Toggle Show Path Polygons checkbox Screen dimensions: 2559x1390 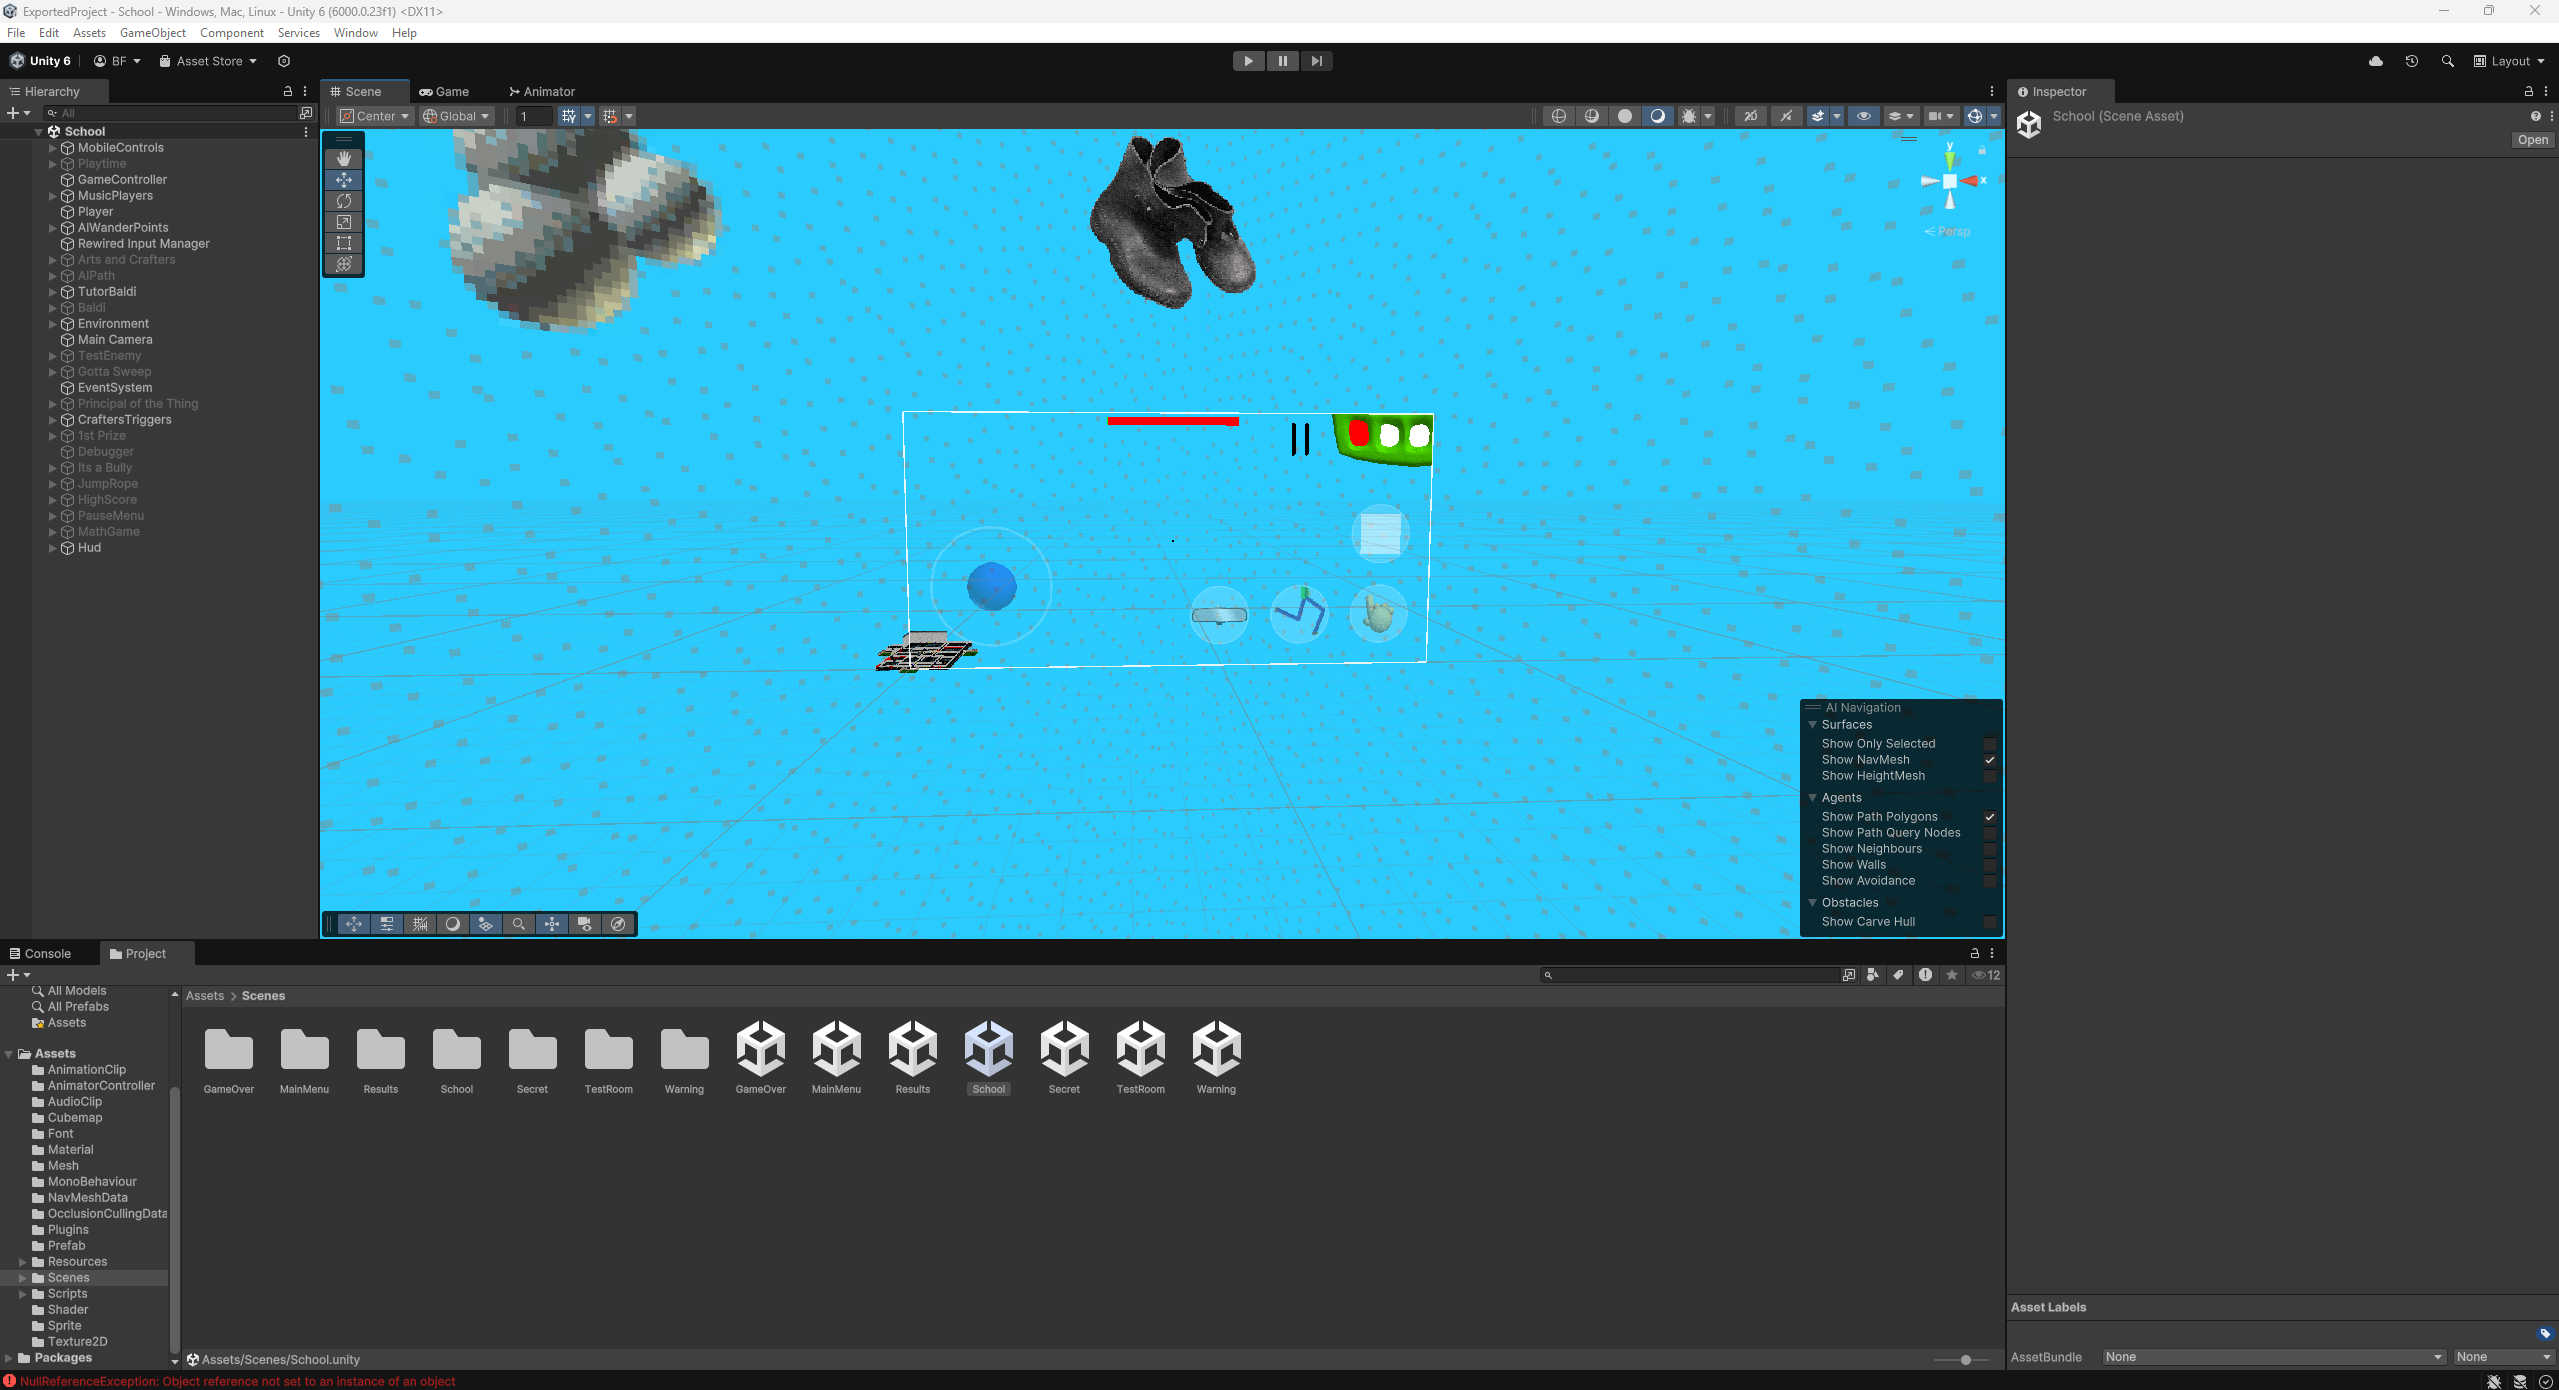1989,817
